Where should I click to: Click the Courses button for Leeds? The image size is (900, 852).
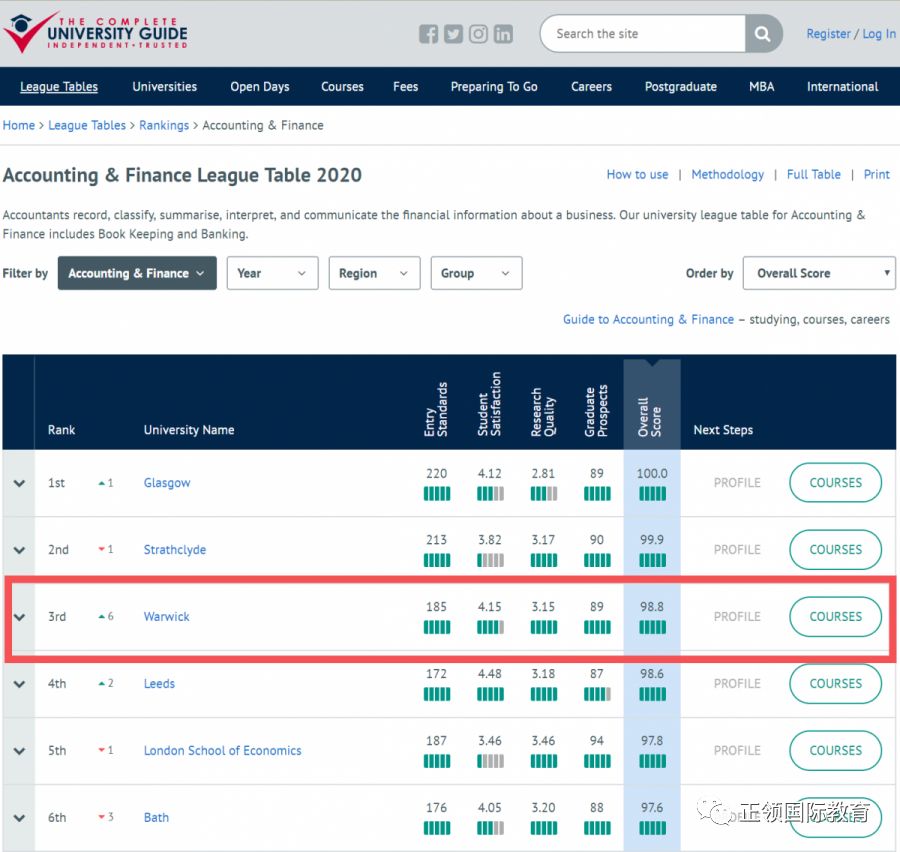tap(836, 684)
